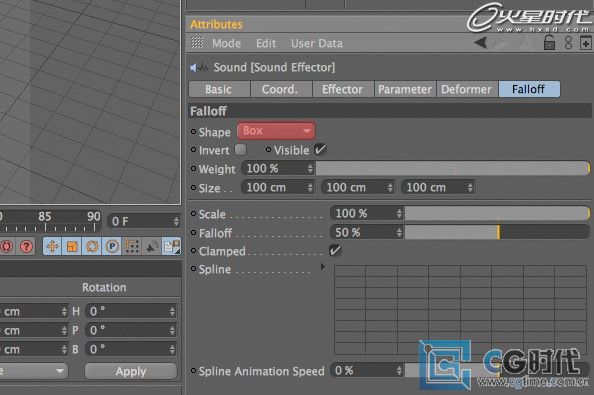Click keyframe dot next to Clamped
This screenshot has height=395, width=594.
click(193, 250)
